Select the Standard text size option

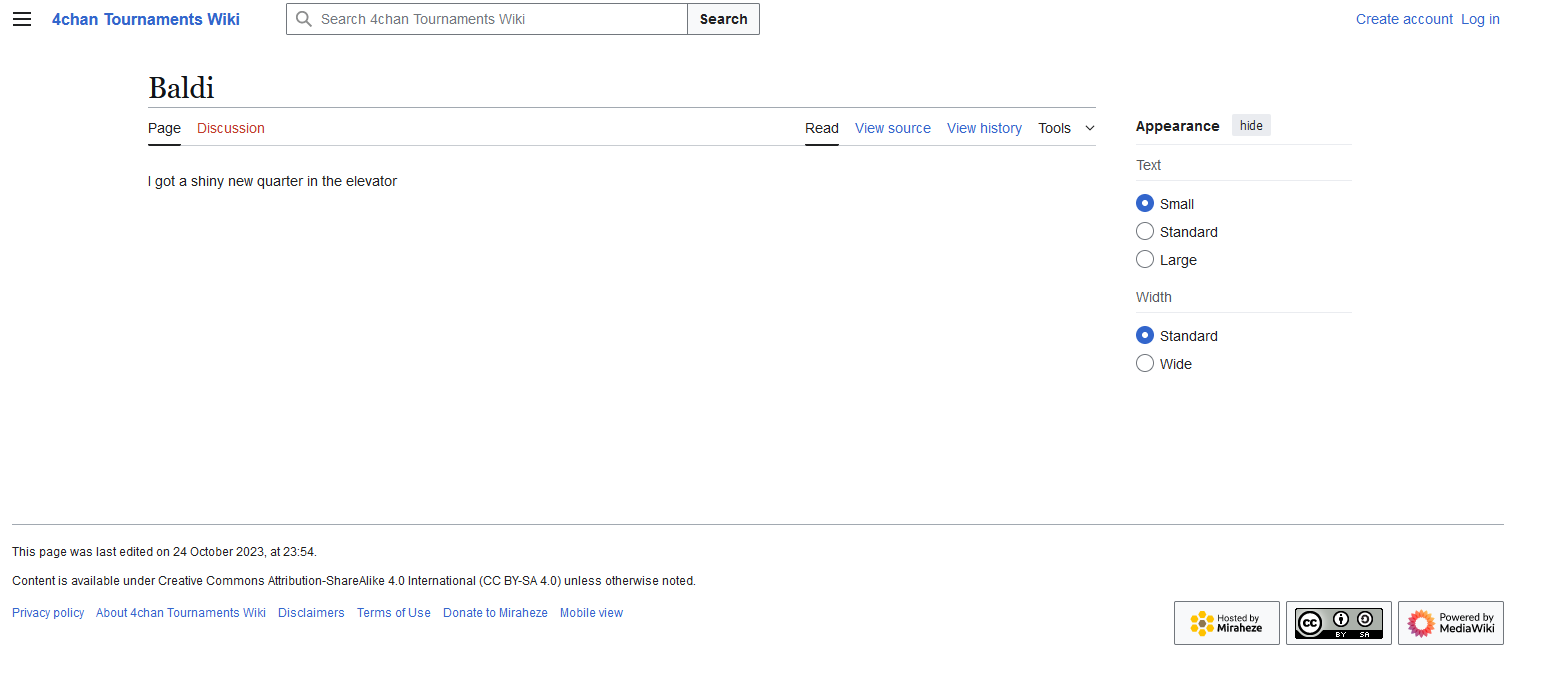point(1145,231)
